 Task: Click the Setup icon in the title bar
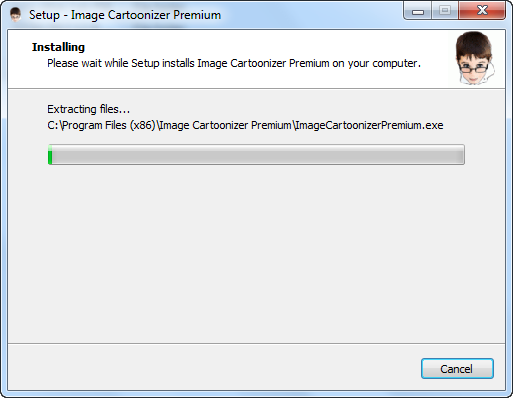click(x=15, y=15)
